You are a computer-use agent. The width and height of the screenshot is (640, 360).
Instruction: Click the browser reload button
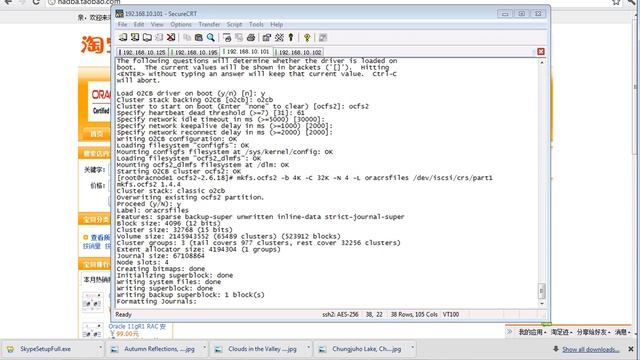click(36, 2)
